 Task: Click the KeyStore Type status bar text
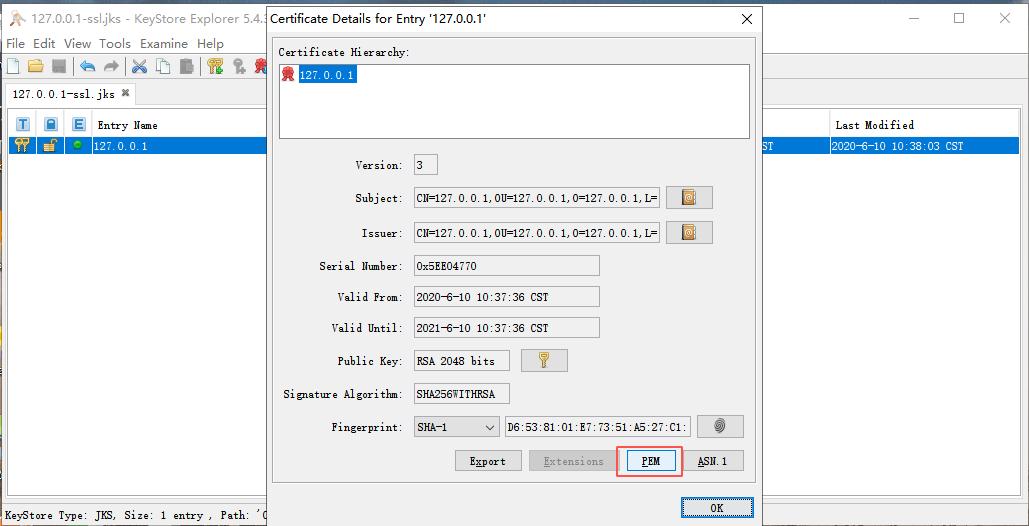point(136,516)
